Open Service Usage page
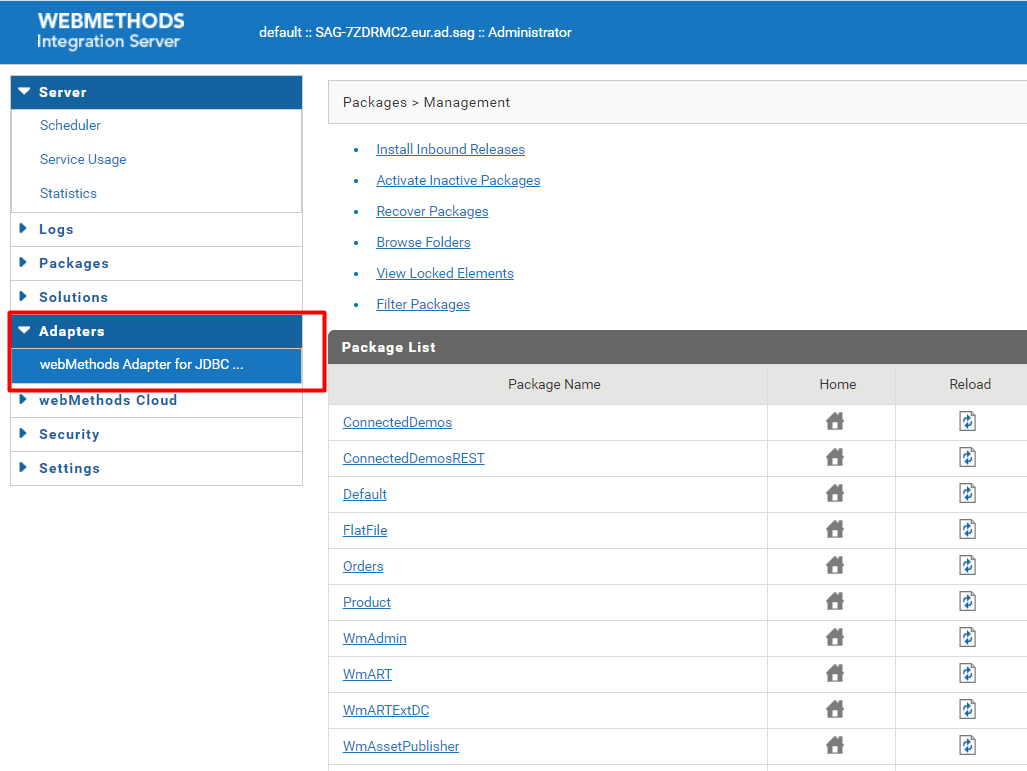 tap(83, 159)
